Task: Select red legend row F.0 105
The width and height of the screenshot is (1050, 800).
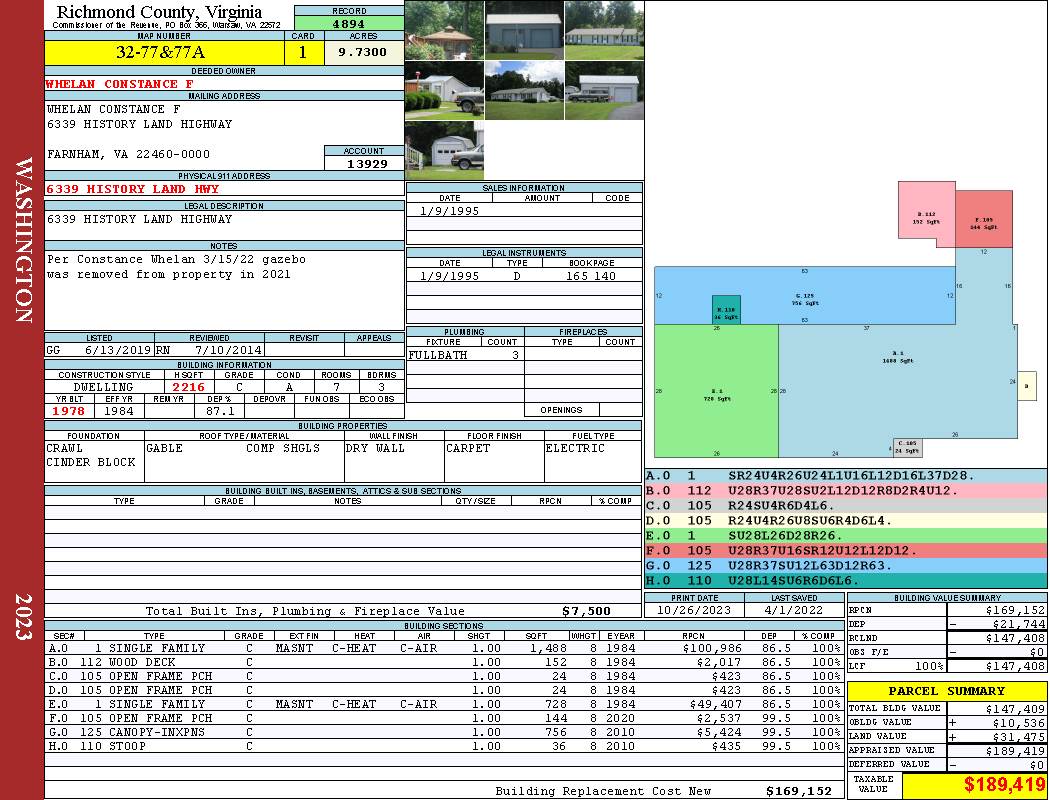Action: click(x=846, y=550)
